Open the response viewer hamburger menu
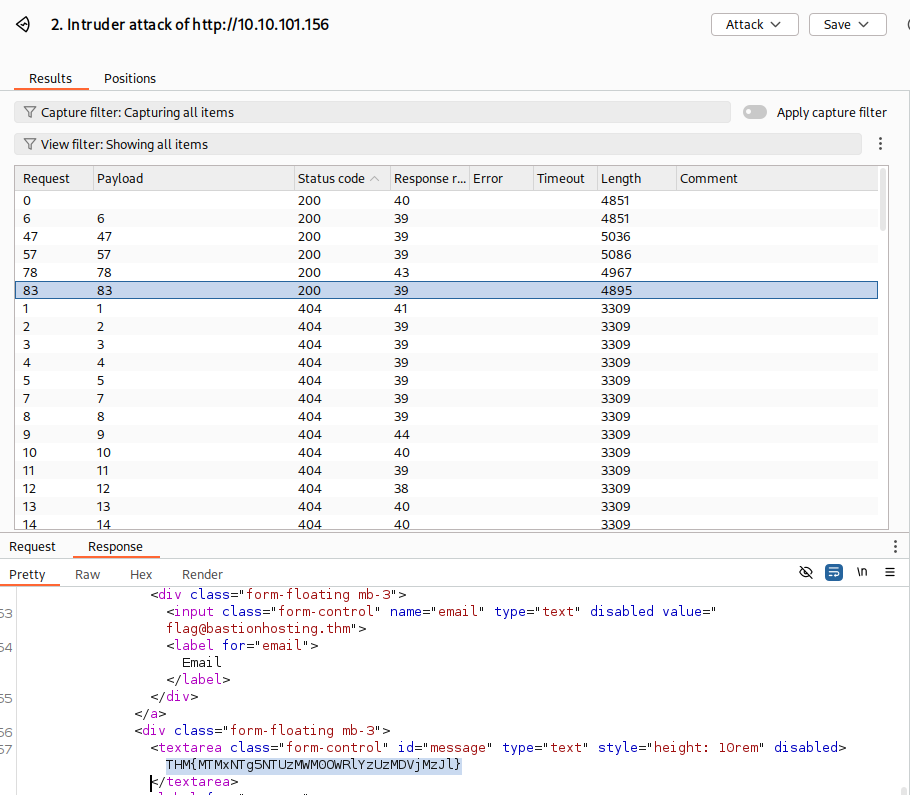The height and width of the screenshot is (795, 910). pos(890,572)
